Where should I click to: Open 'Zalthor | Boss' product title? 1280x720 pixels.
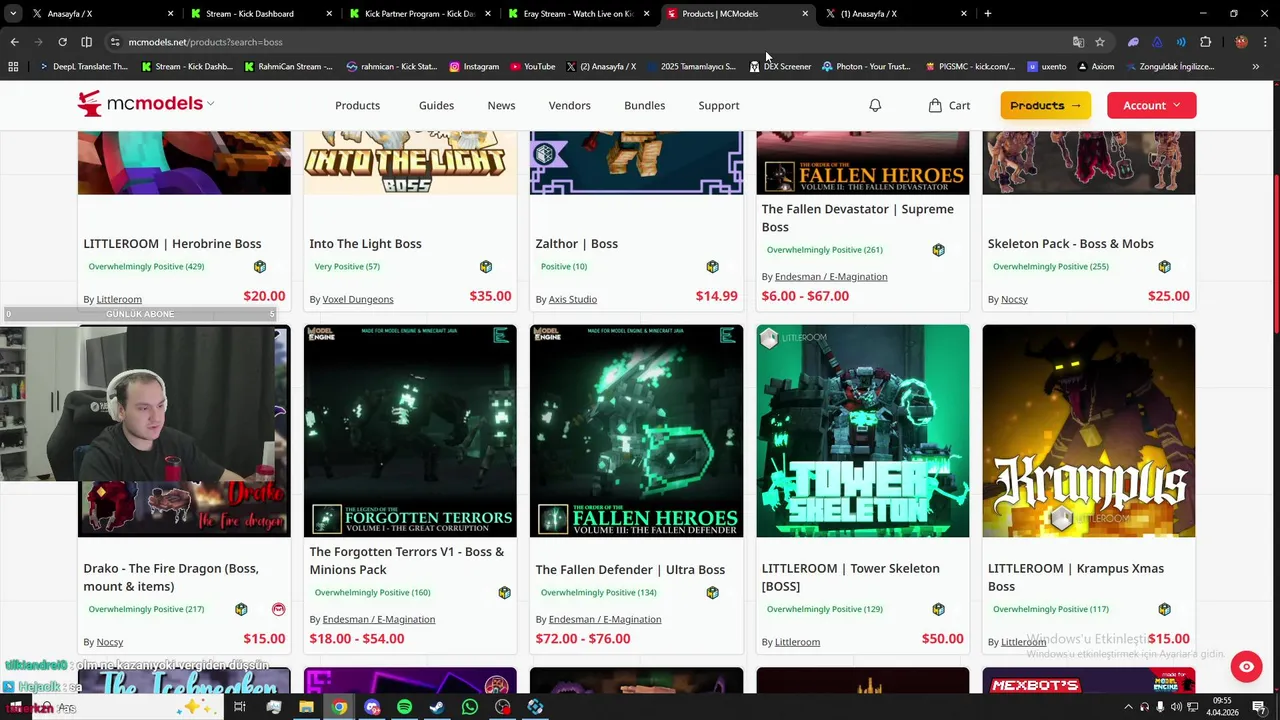pos(576,243)
